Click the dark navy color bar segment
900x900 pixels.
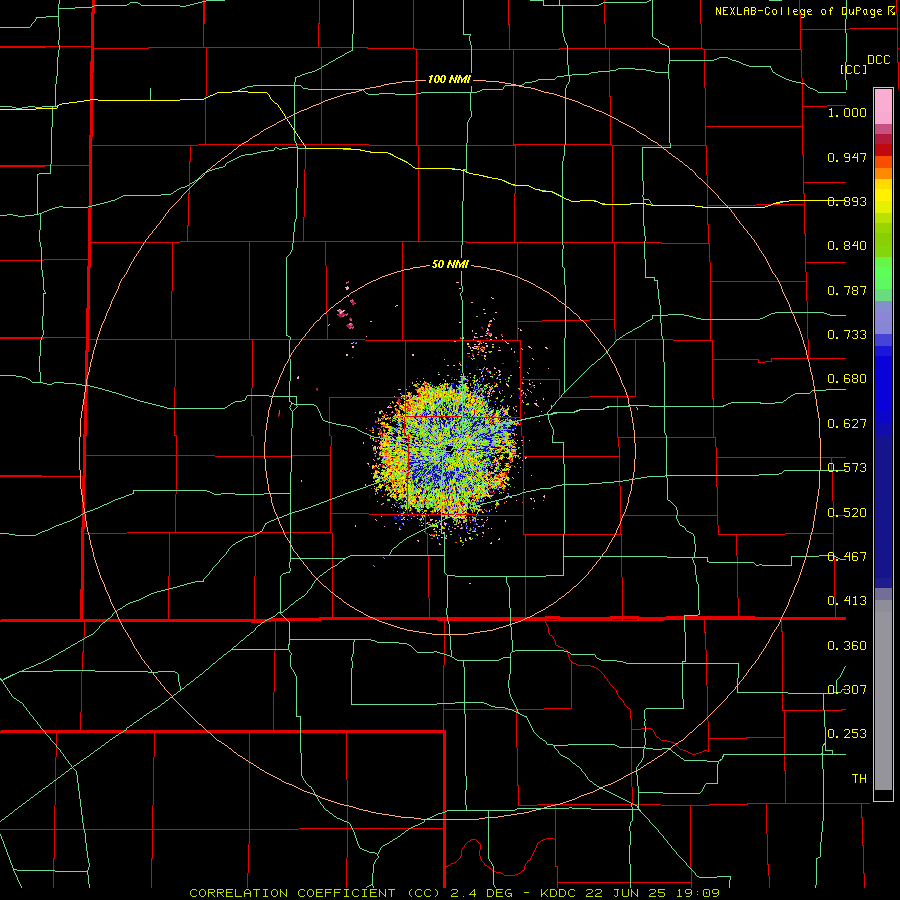click(x=883, y=511)
